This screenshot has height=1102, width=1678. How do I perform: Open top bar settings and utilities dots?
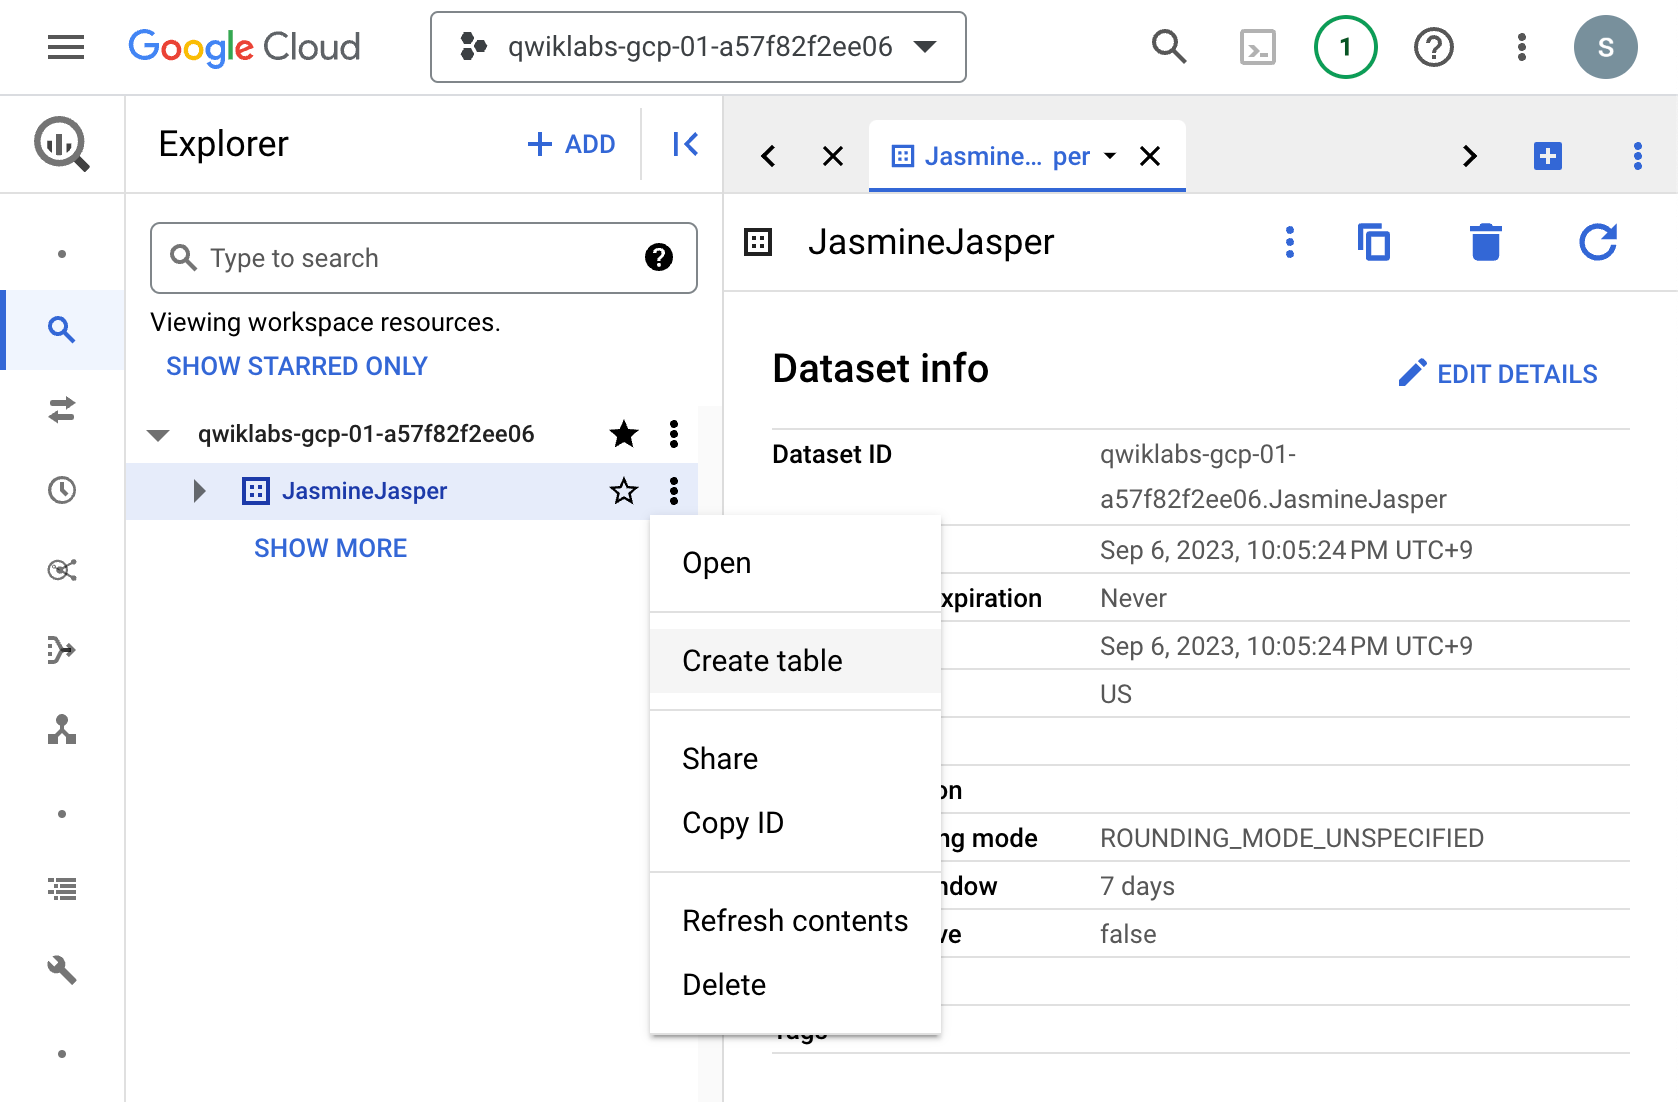(x=1521, y=47)
